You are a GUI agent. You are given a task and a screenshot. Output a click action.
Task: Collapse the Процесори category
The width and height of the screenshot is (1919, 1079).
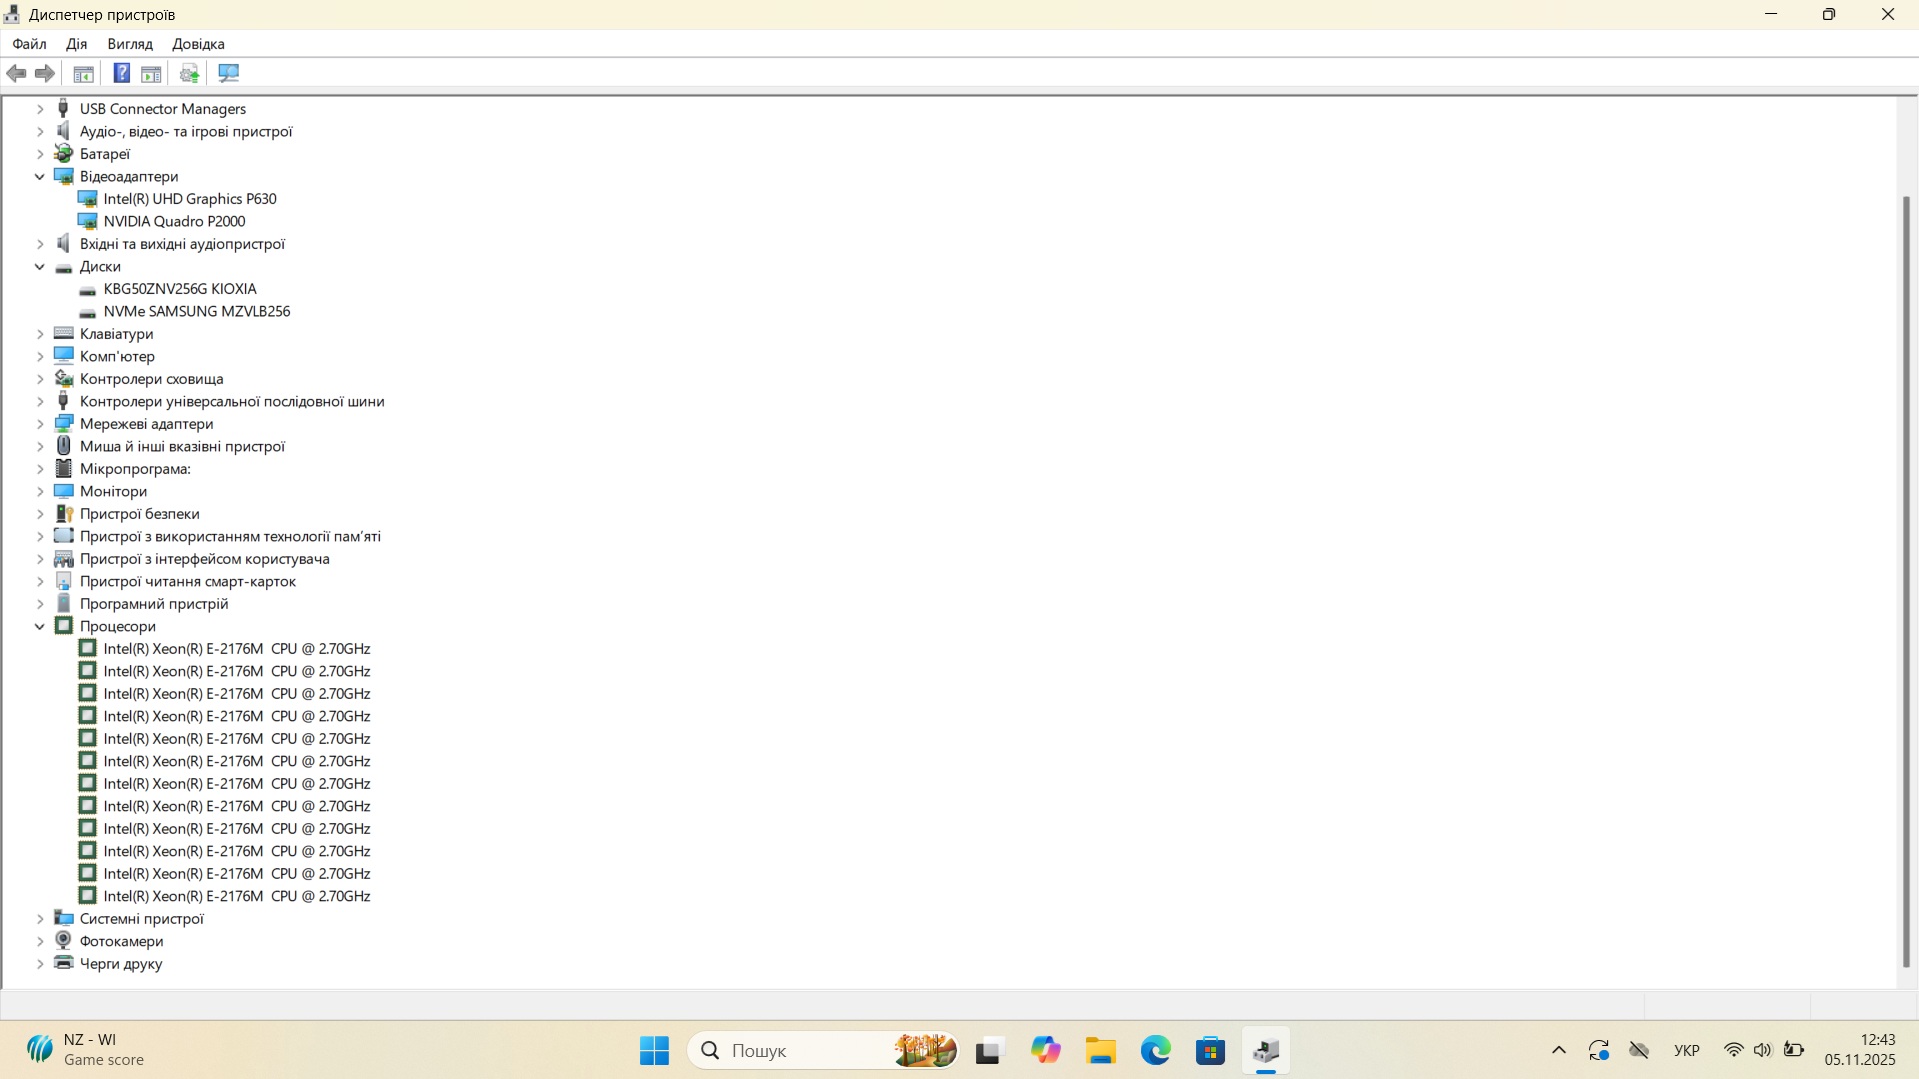[x=40, y=627]
